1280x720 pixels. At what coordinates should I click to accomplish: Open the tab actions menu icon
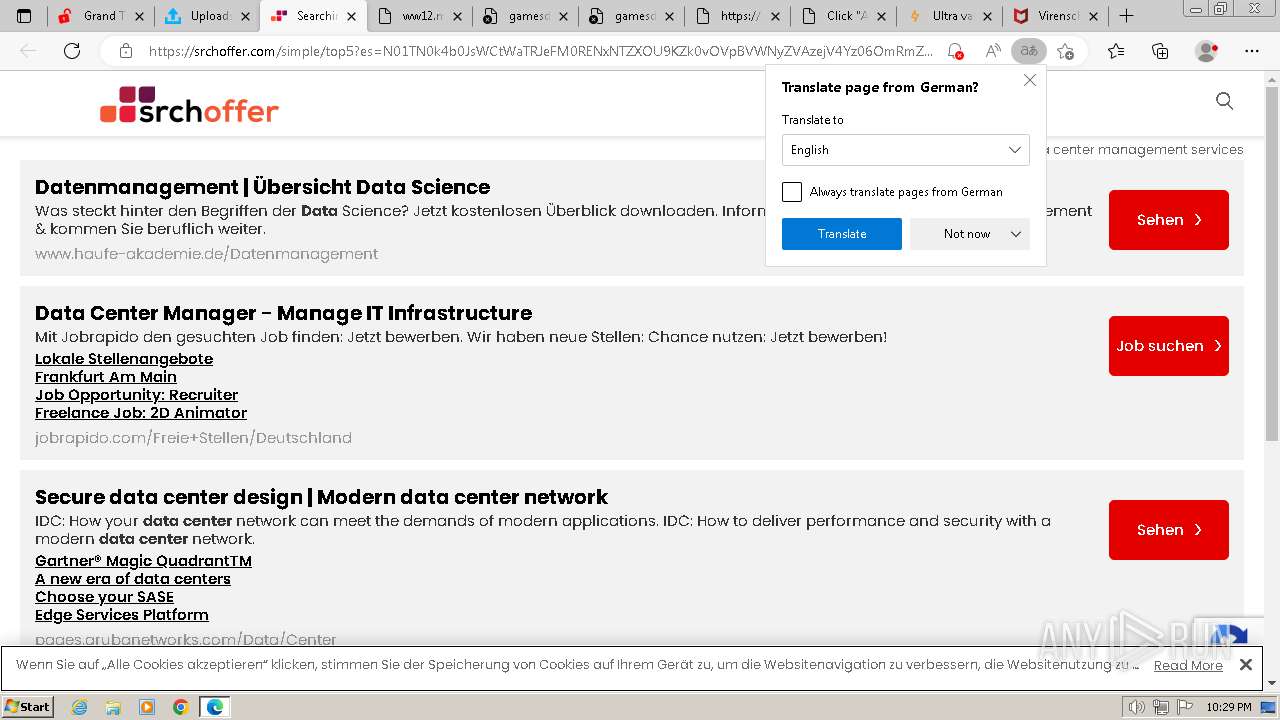click(x=24, y=16)
